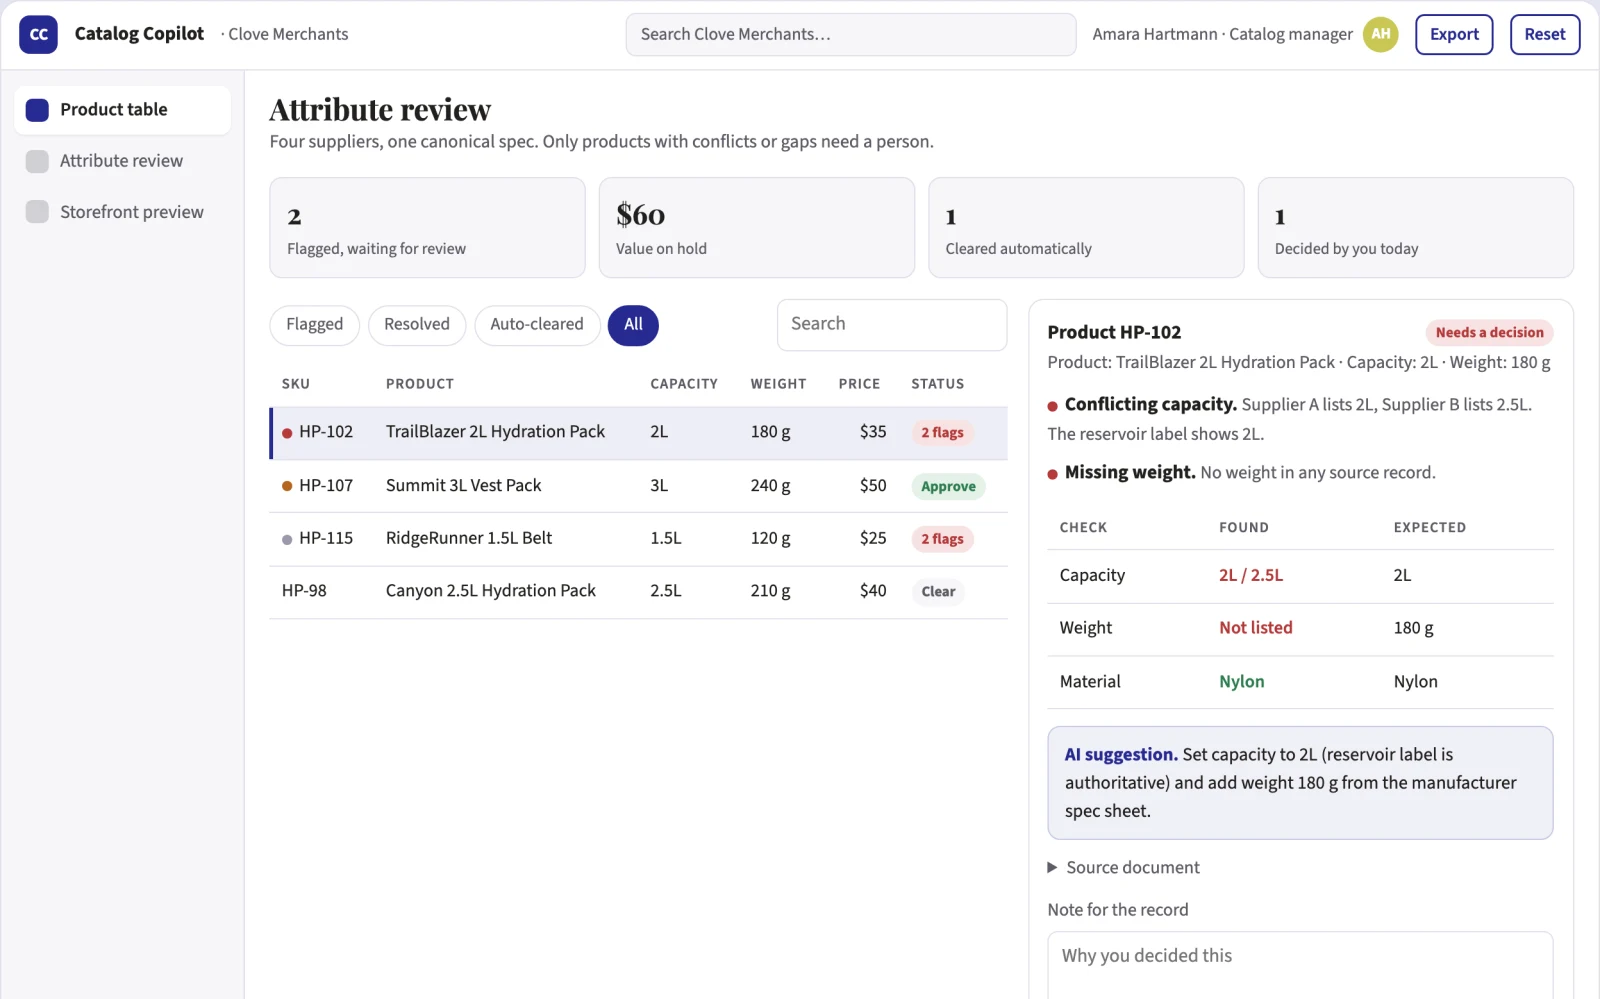Click the SKU column header
The height and width of the screenshot is (999, 1600).
tap(296, 384)
